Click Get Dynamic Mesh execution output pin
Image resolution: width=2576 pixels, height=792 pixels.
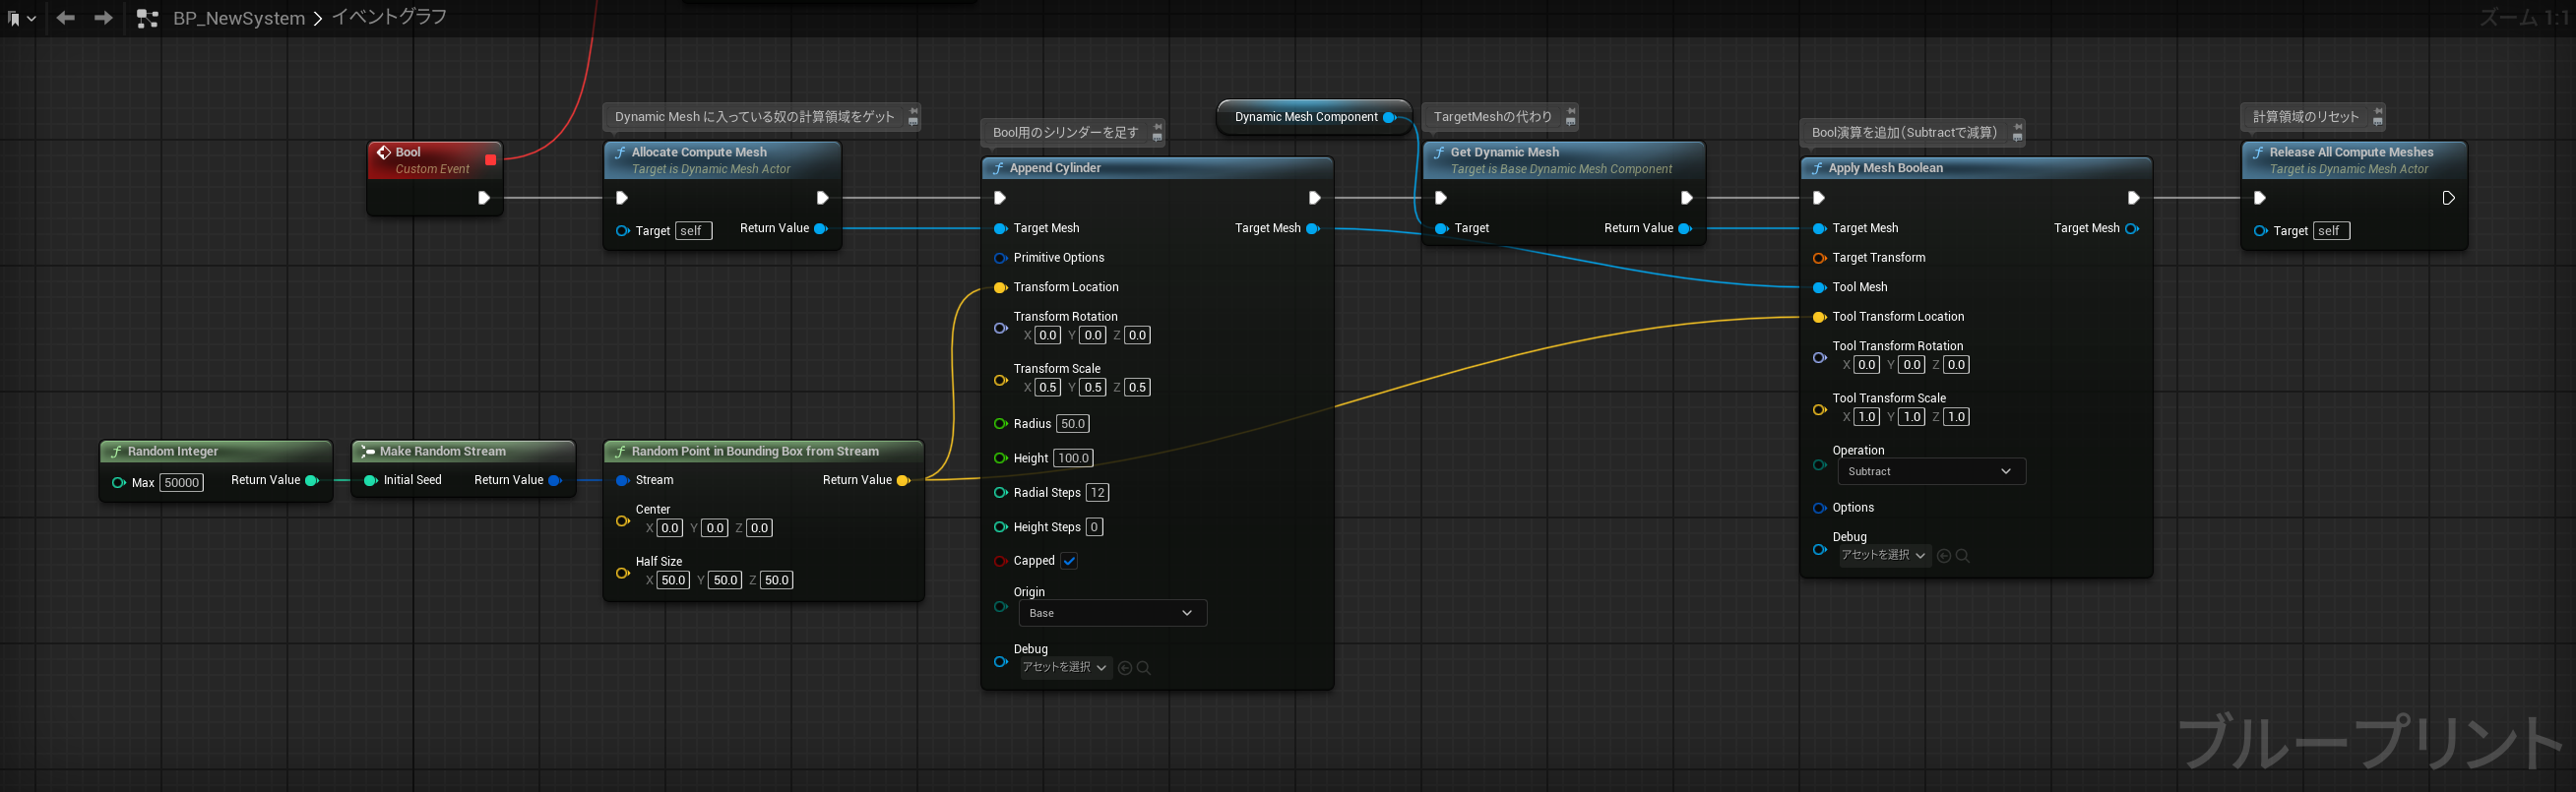tap(1687, 198)
